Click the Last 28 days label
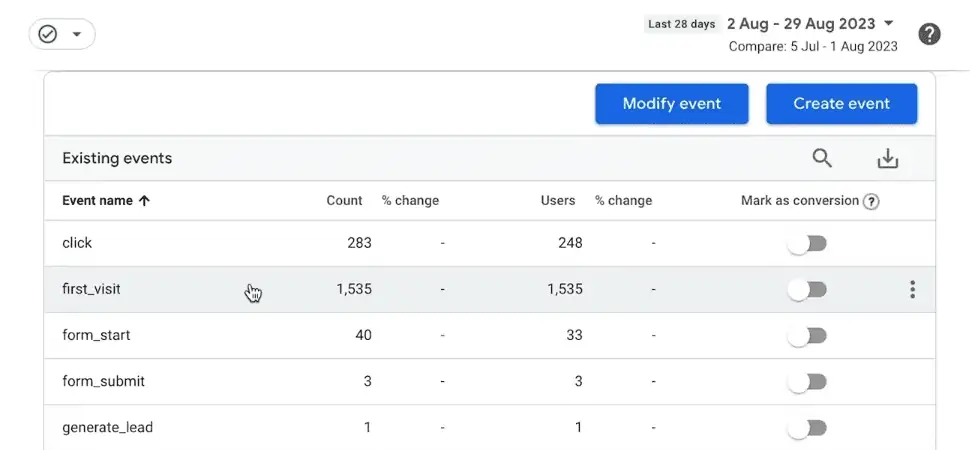This screenshot has height=450, width=970. [x=681, y=24]
